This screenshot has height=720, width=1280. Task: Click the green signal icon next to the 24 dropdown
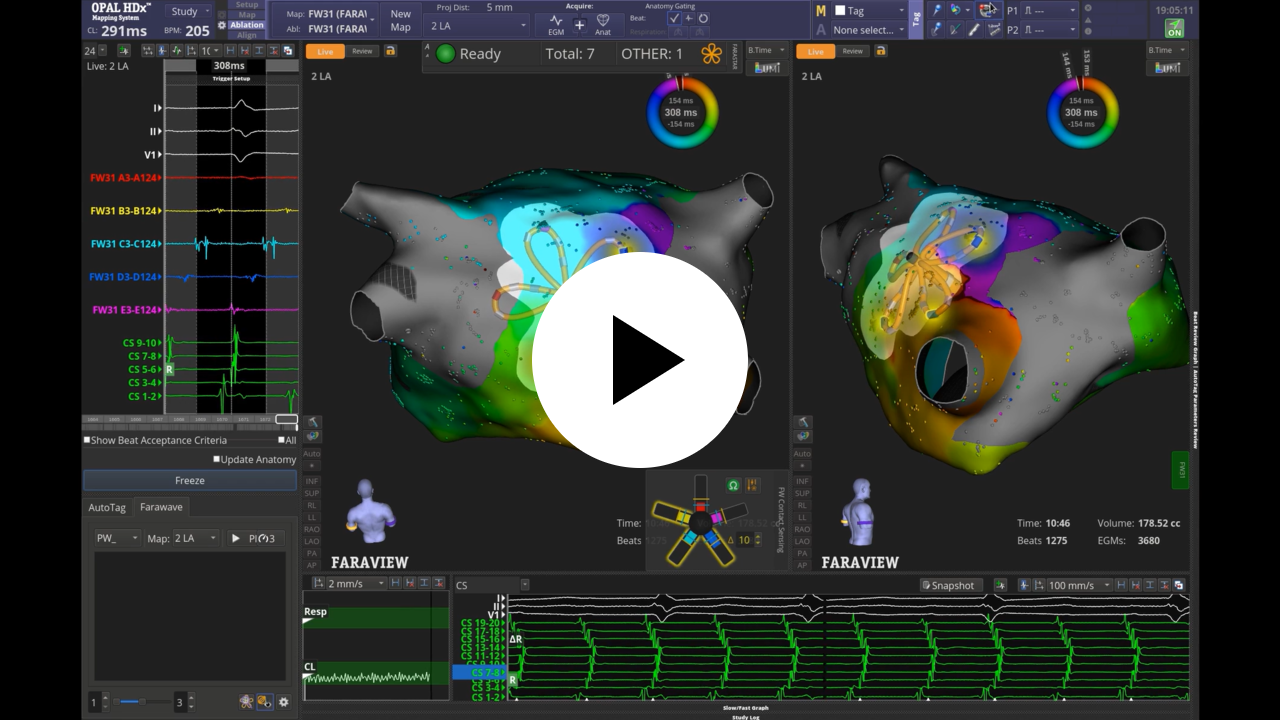pos(124,50)
